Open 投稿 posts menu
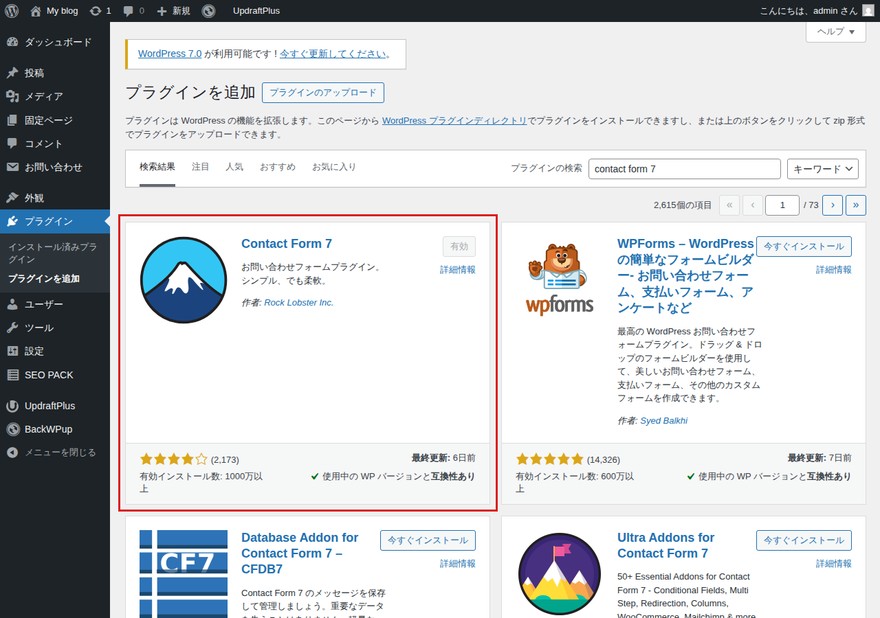Screen dimensions: 880x618 (55, 73)
